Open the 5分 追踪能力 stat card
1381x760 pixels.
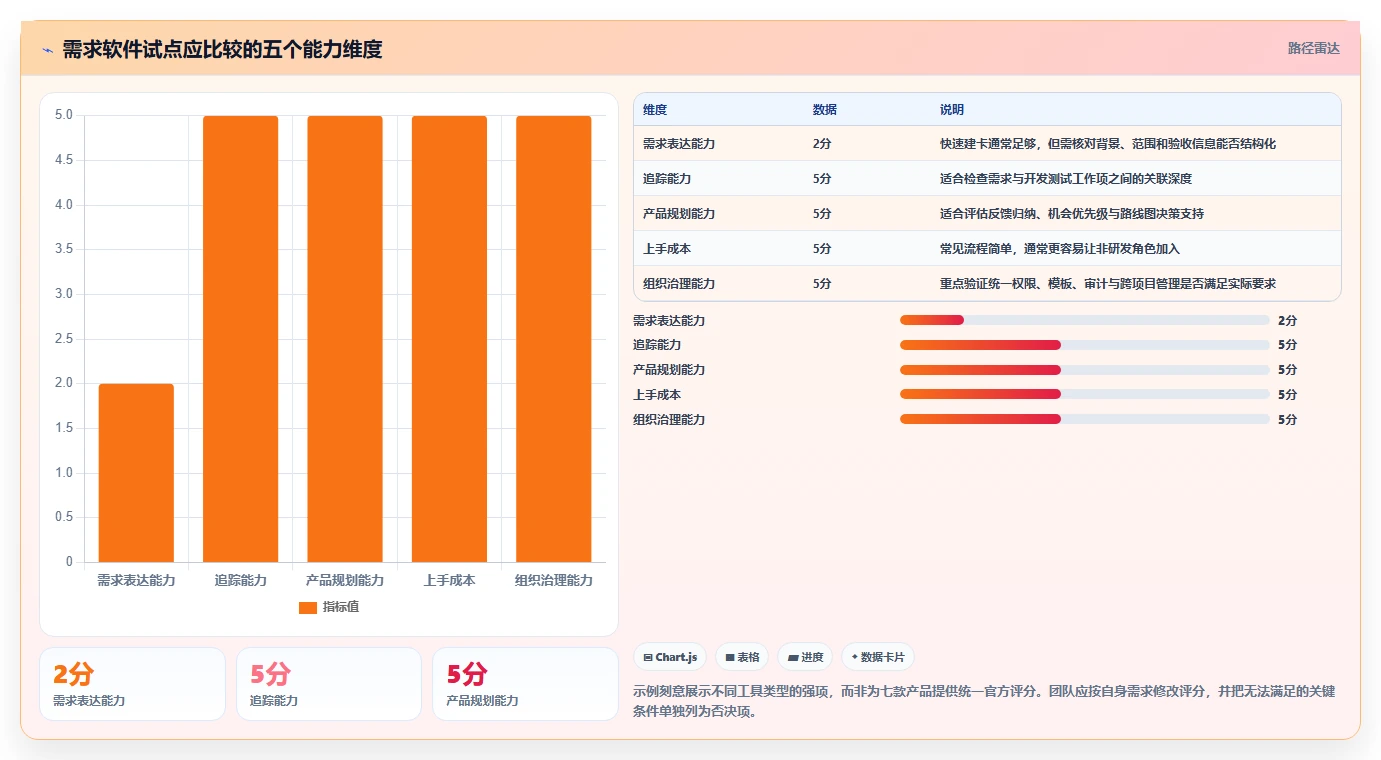(x=329, y=684)
